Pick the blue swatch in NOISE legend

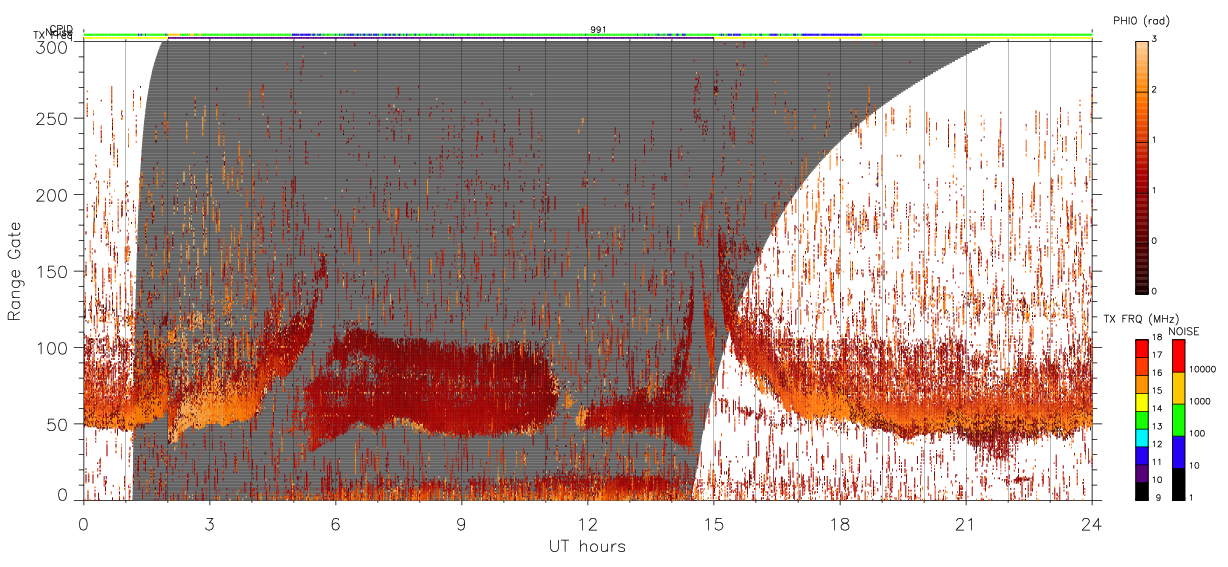pos(1178,452)
